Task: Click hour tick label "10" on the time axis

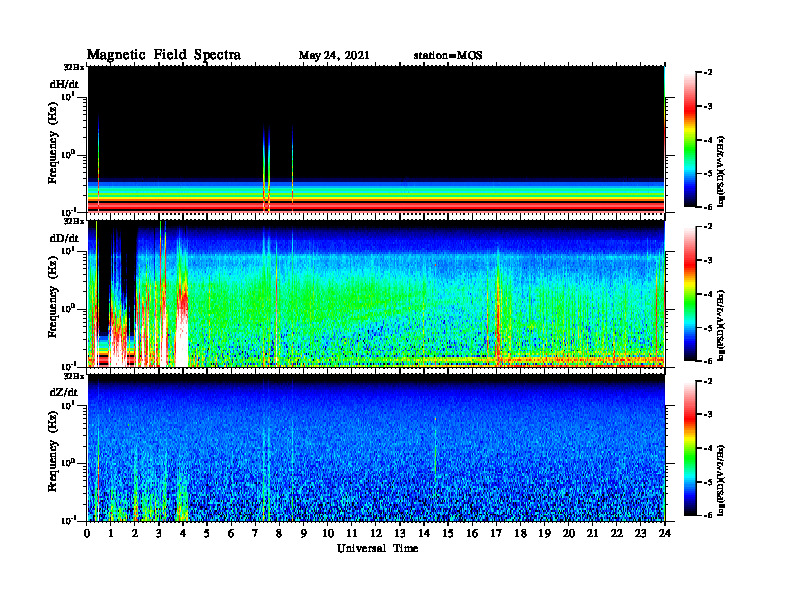Action: click(328, 533)
